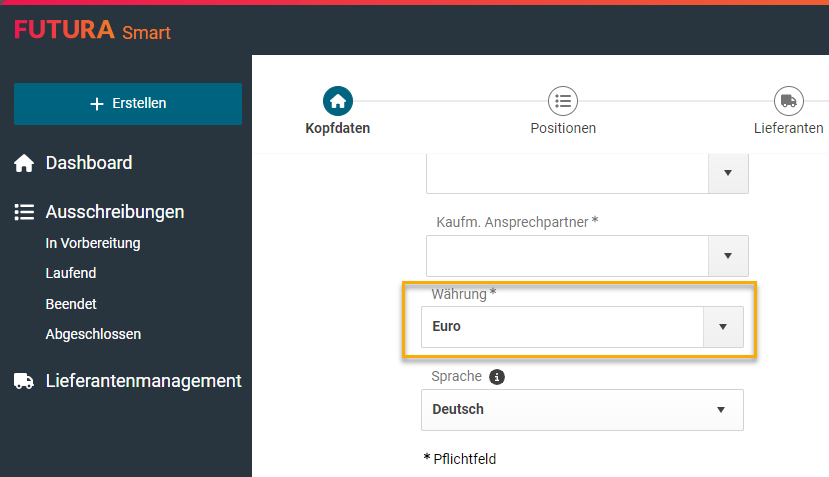This screenshot has width=829, height=477.
Task: Click the Positionen list step icon
Action: 563,100
